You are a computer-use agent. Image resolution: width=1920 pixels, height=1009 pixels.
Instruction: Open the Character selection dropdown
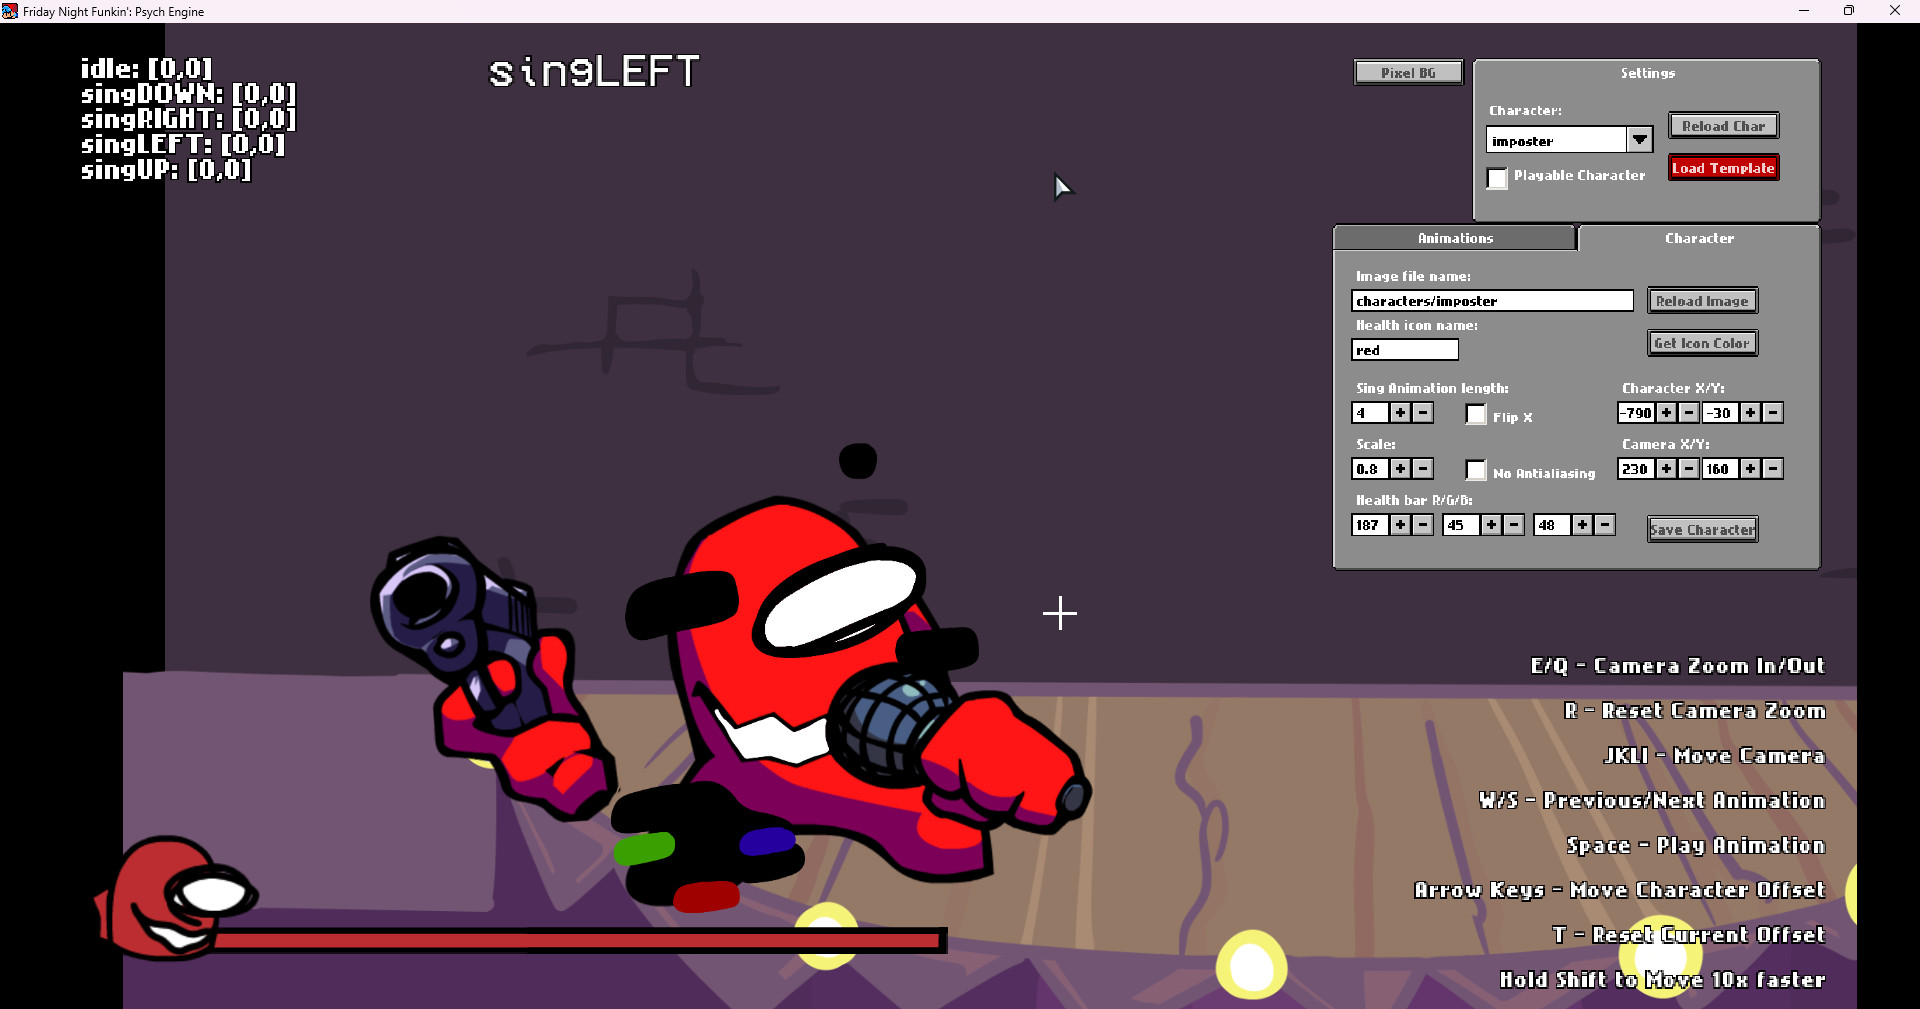(x=1639, y=139)
